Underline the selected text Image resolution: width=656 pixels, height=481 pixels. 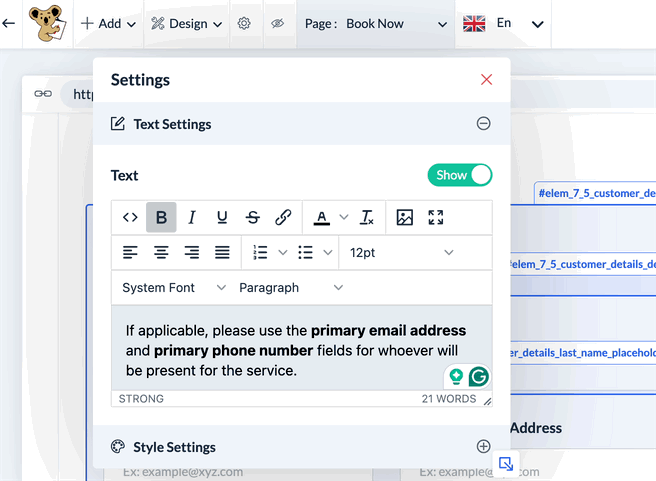222,217
